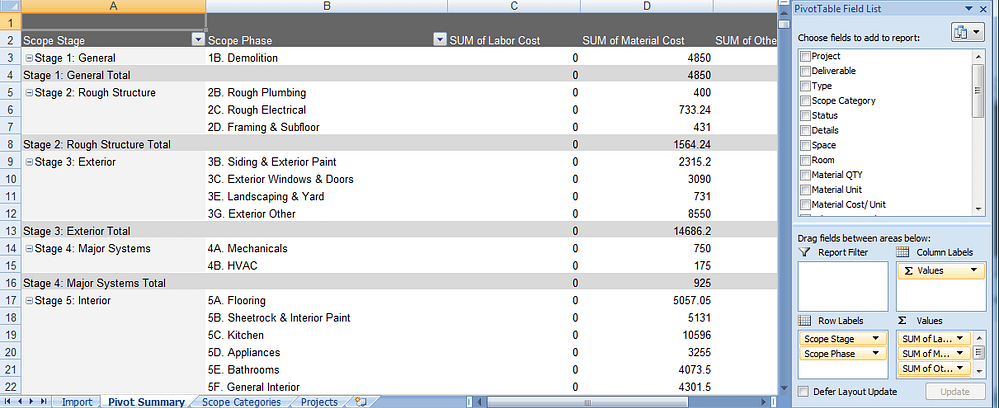Select column C header
Screen dimensions: 999x408
click(x=514, y=6)
